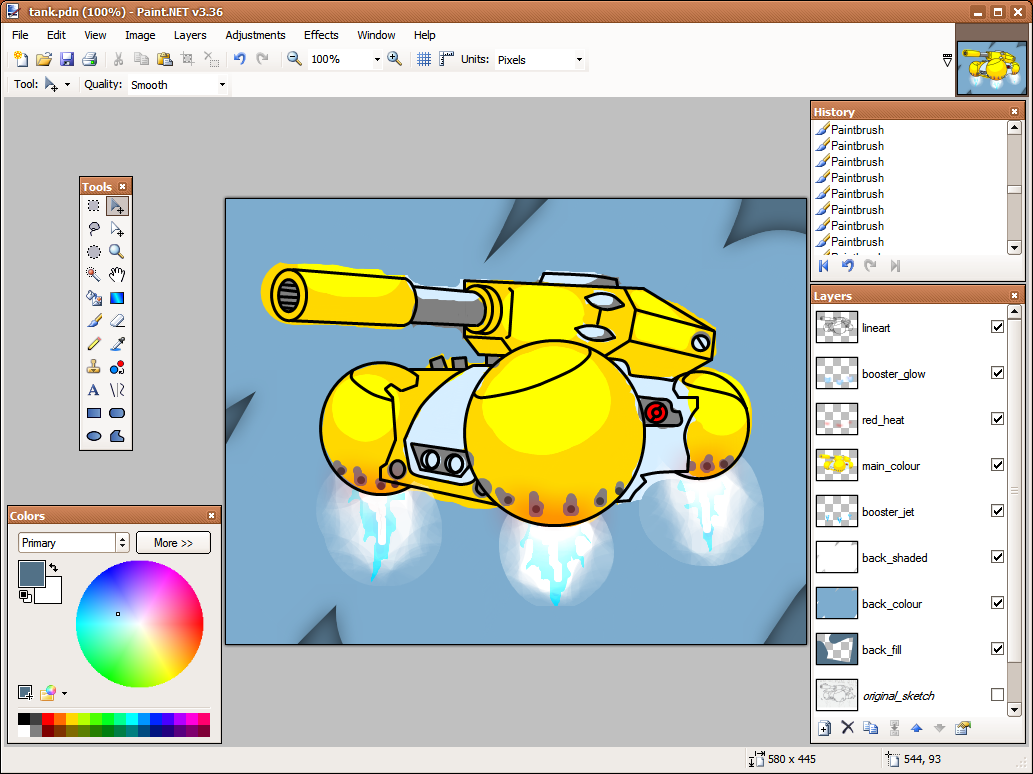Pick the Clone Stamp tool
Screen dimensions: 1033x774
coord(94,366)
